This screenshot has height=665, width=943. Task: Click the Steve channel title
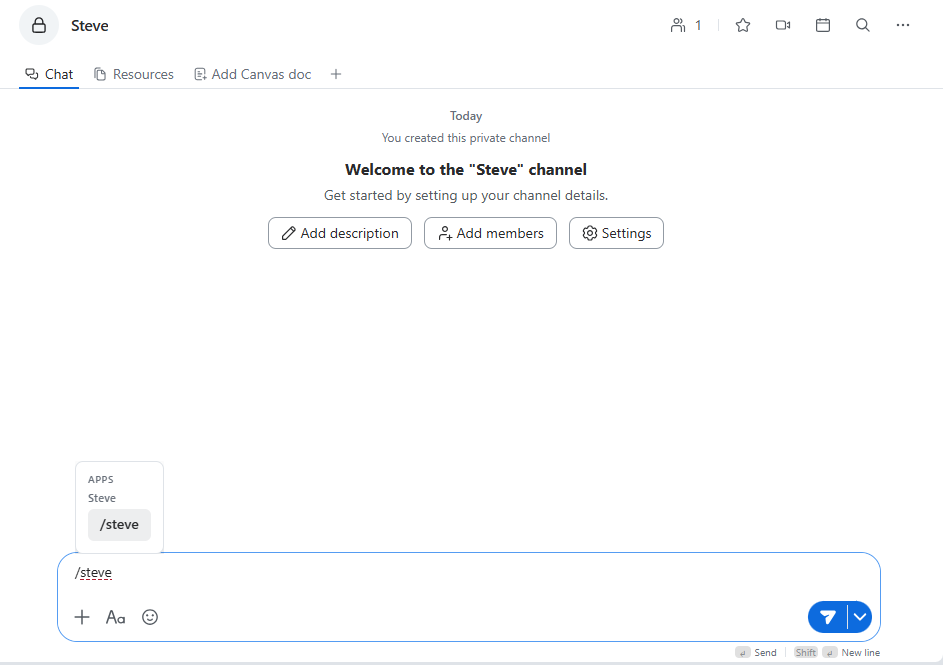90,26
